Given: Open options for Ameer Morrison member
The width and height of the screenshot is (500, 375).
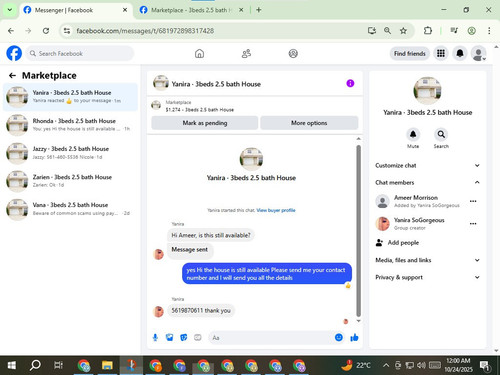Looking at the screenshot, I should tap(473, 201).
